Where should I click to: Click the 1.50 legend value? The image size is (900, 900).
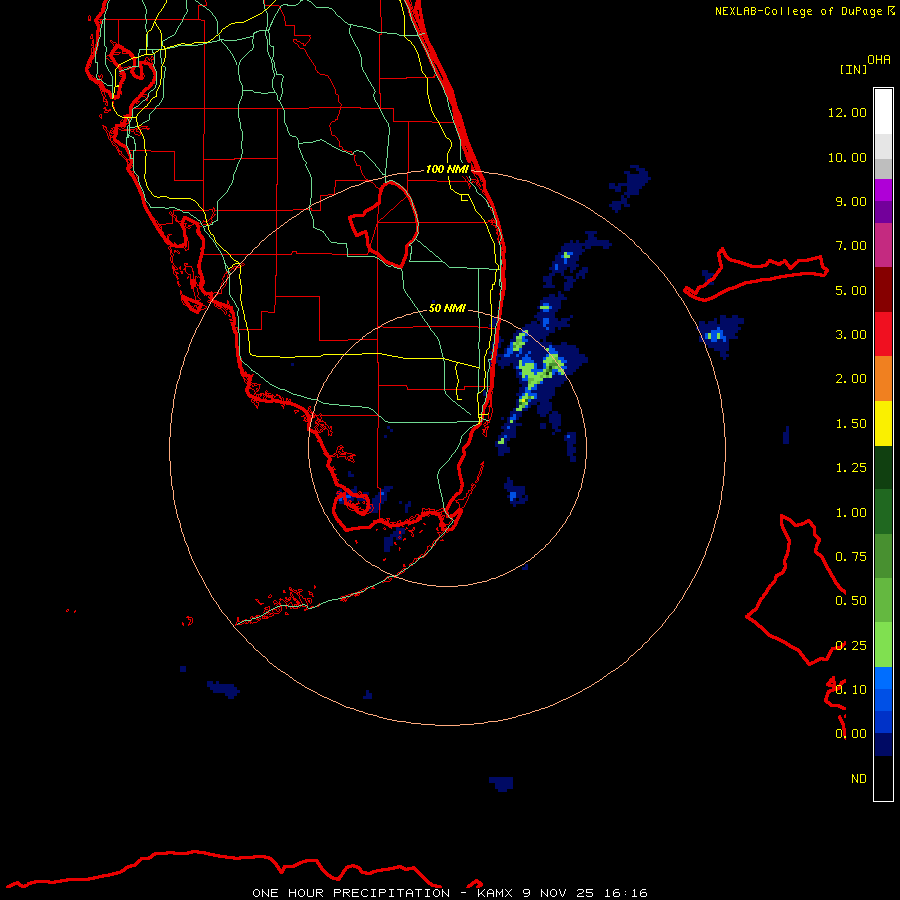(851, 424)
